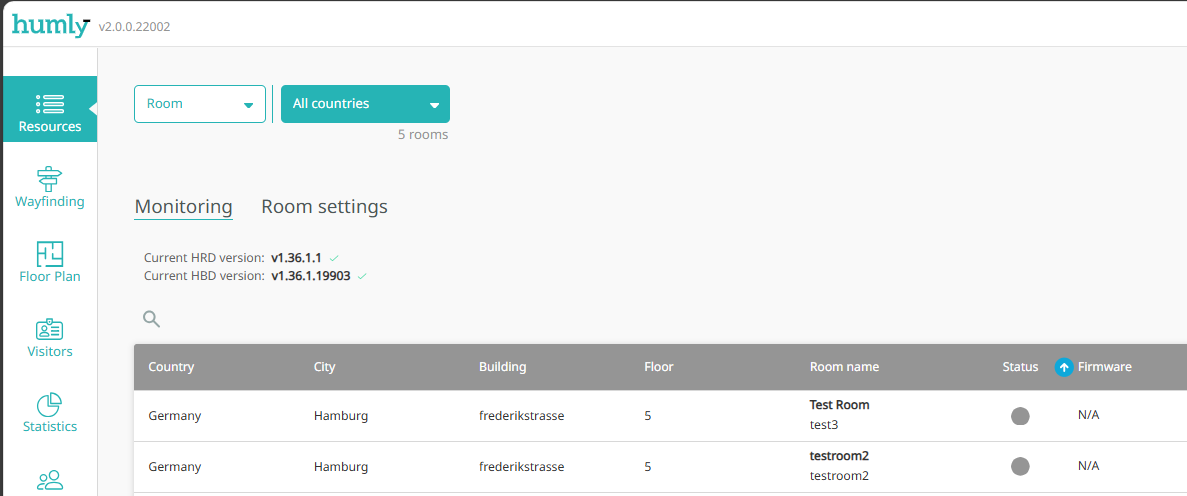Sort by the Building column header
The height and width of the screenshot is (496, 1187).
(x=502, y=367)
